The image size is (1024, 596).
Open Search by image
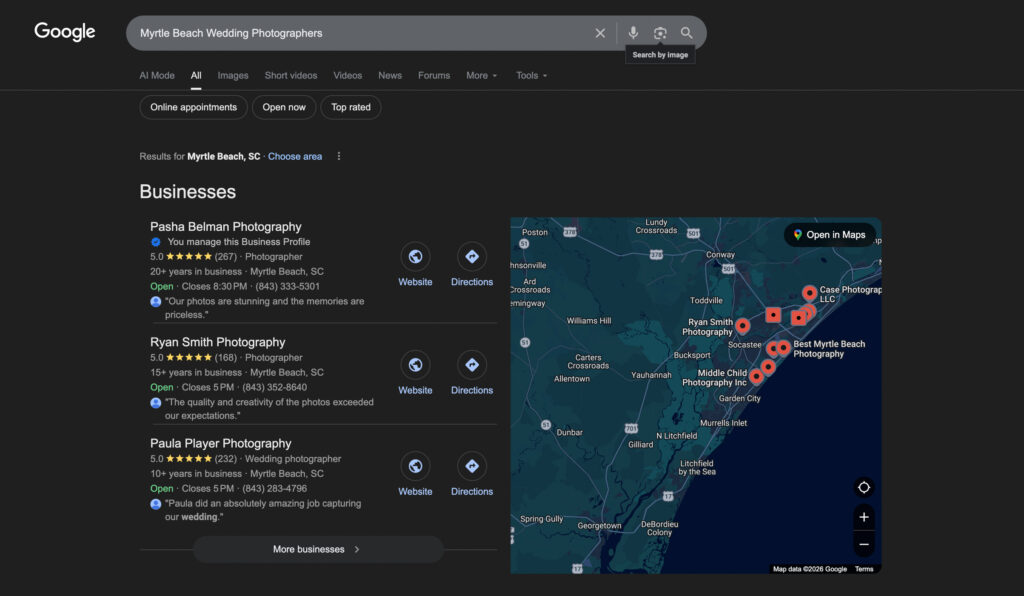pyautogui.click(x=660, y=32)
